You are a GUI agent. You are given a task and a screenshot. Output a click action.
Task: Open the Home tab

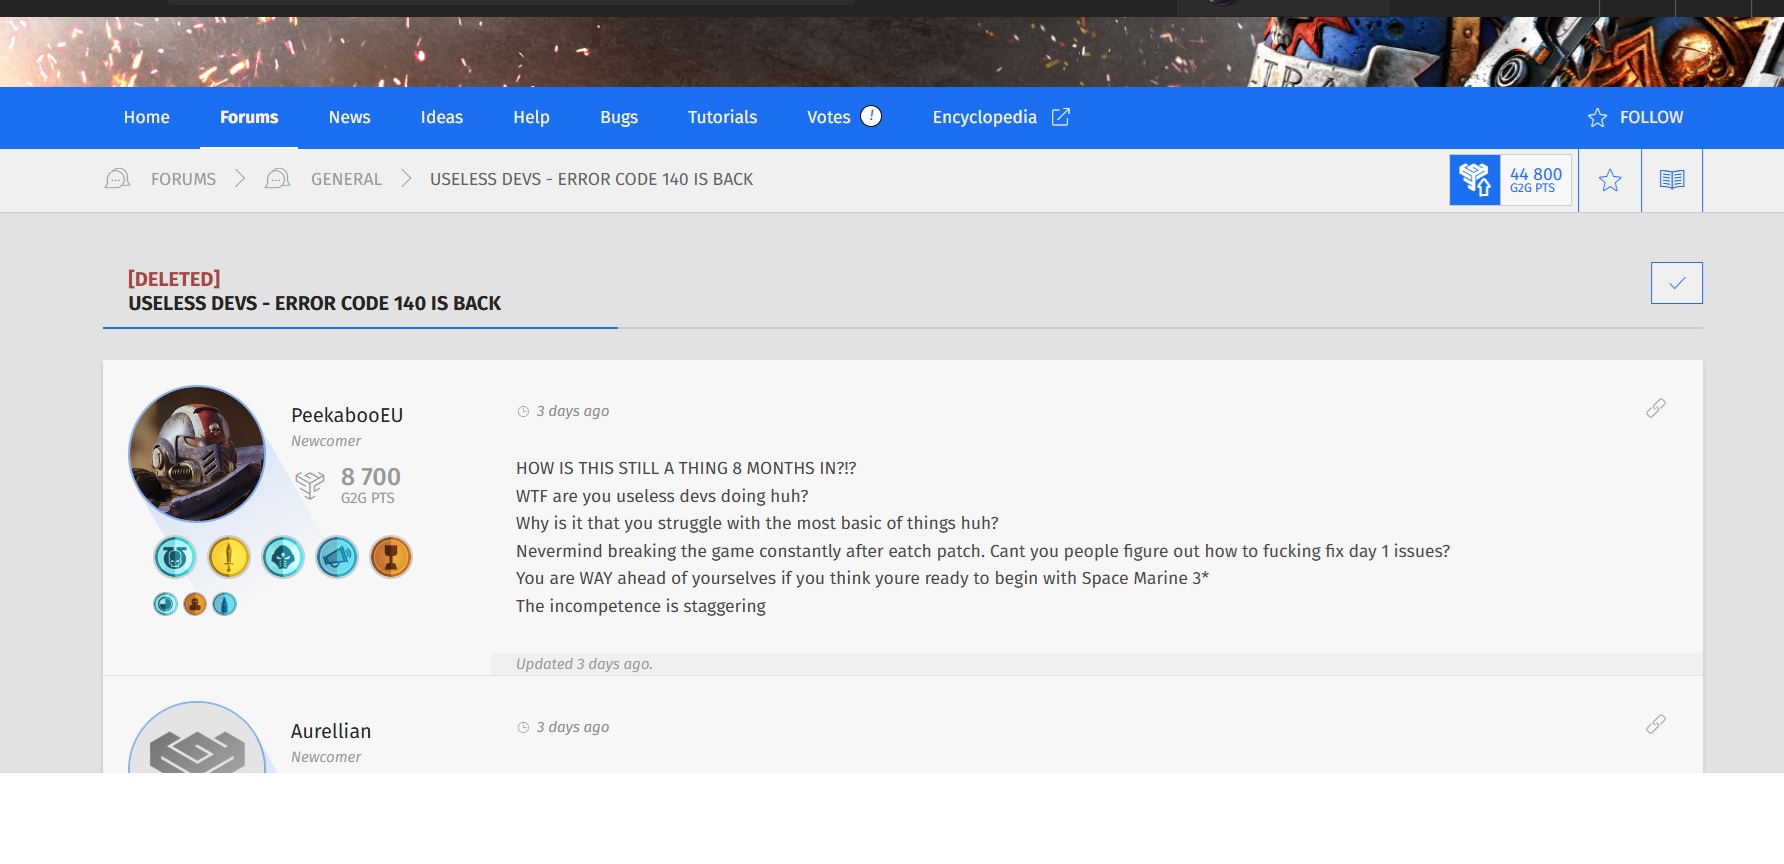point(147,117)
